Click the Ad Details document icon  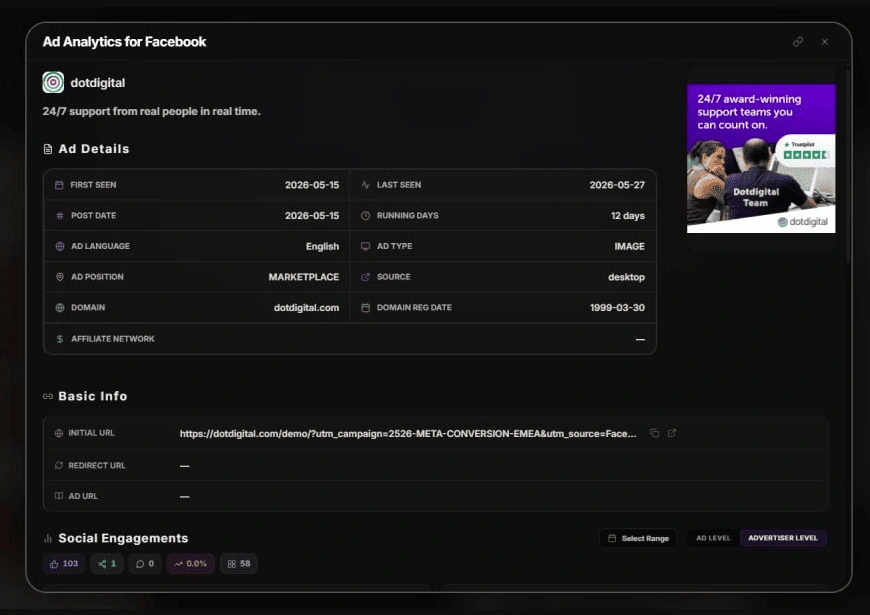[48, 149]
